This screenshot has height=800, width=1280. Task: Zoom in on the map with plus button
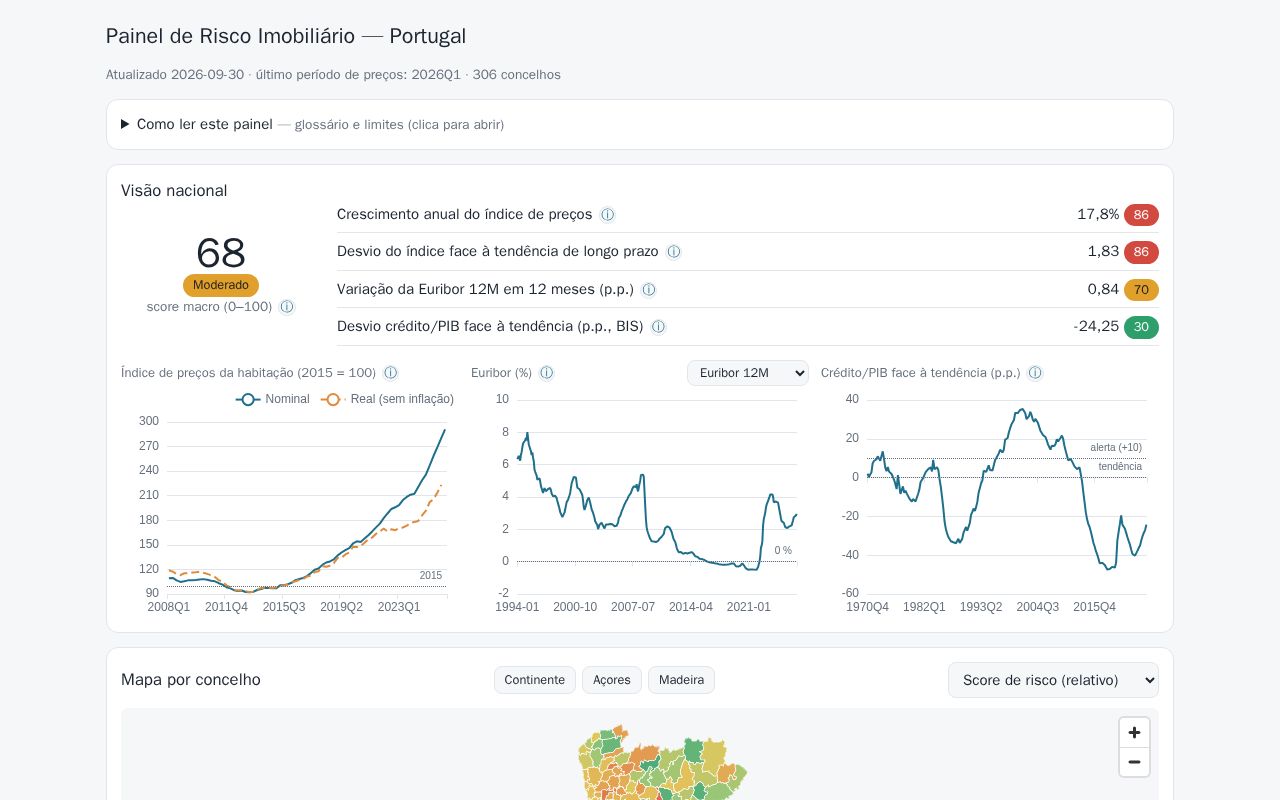[x=1134, y=733]
